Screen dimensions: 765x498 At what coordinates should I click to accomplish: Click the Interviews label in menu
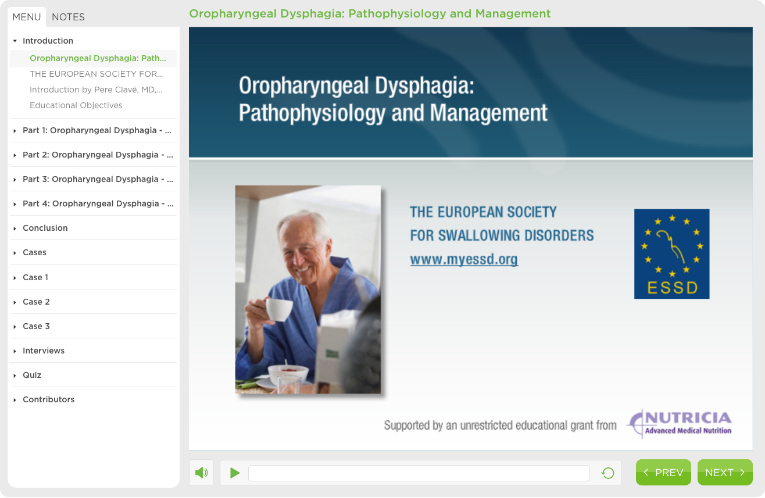[x=43, y=351]
